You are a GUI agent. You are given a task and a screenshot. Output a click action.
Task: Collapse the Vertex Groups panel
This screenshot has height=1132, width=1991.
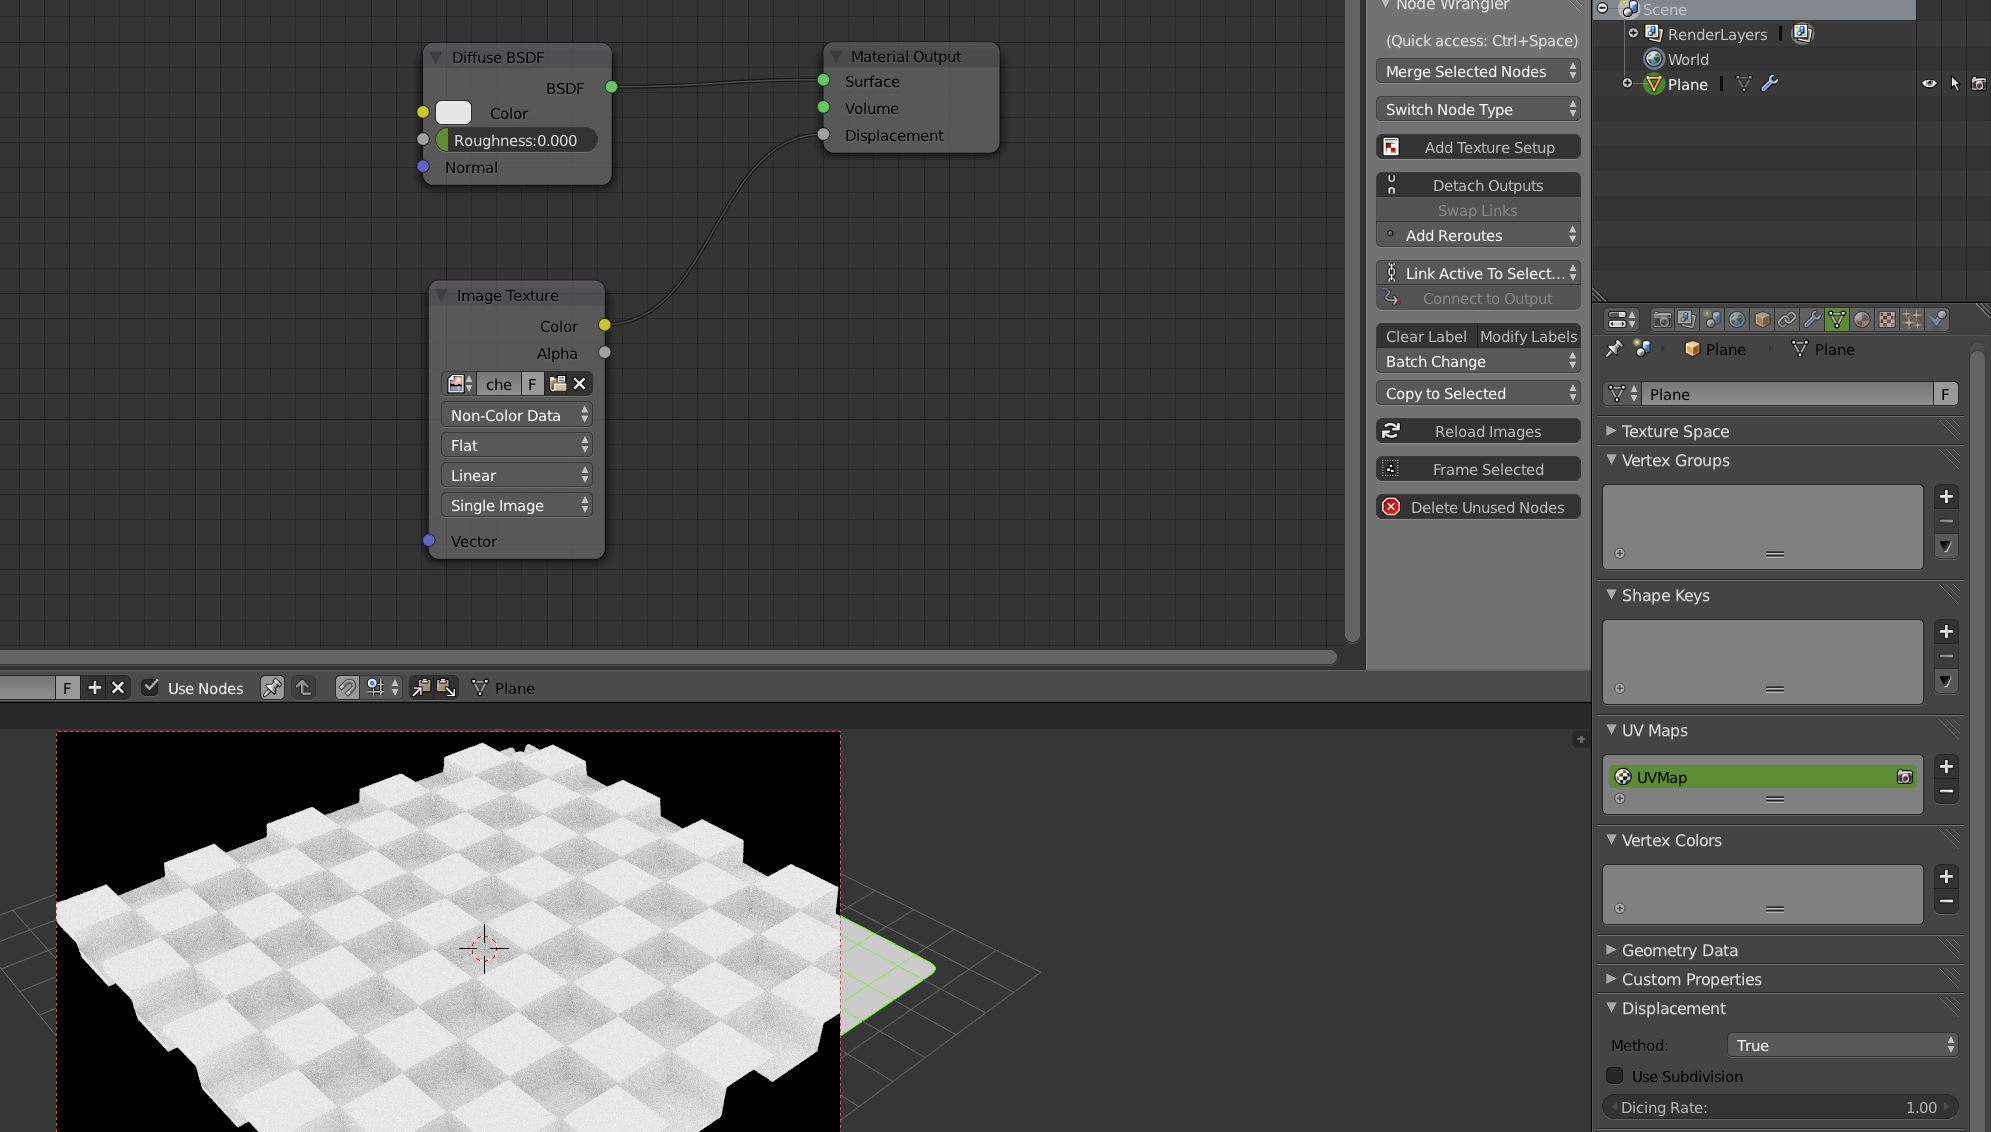point(1611,460)
